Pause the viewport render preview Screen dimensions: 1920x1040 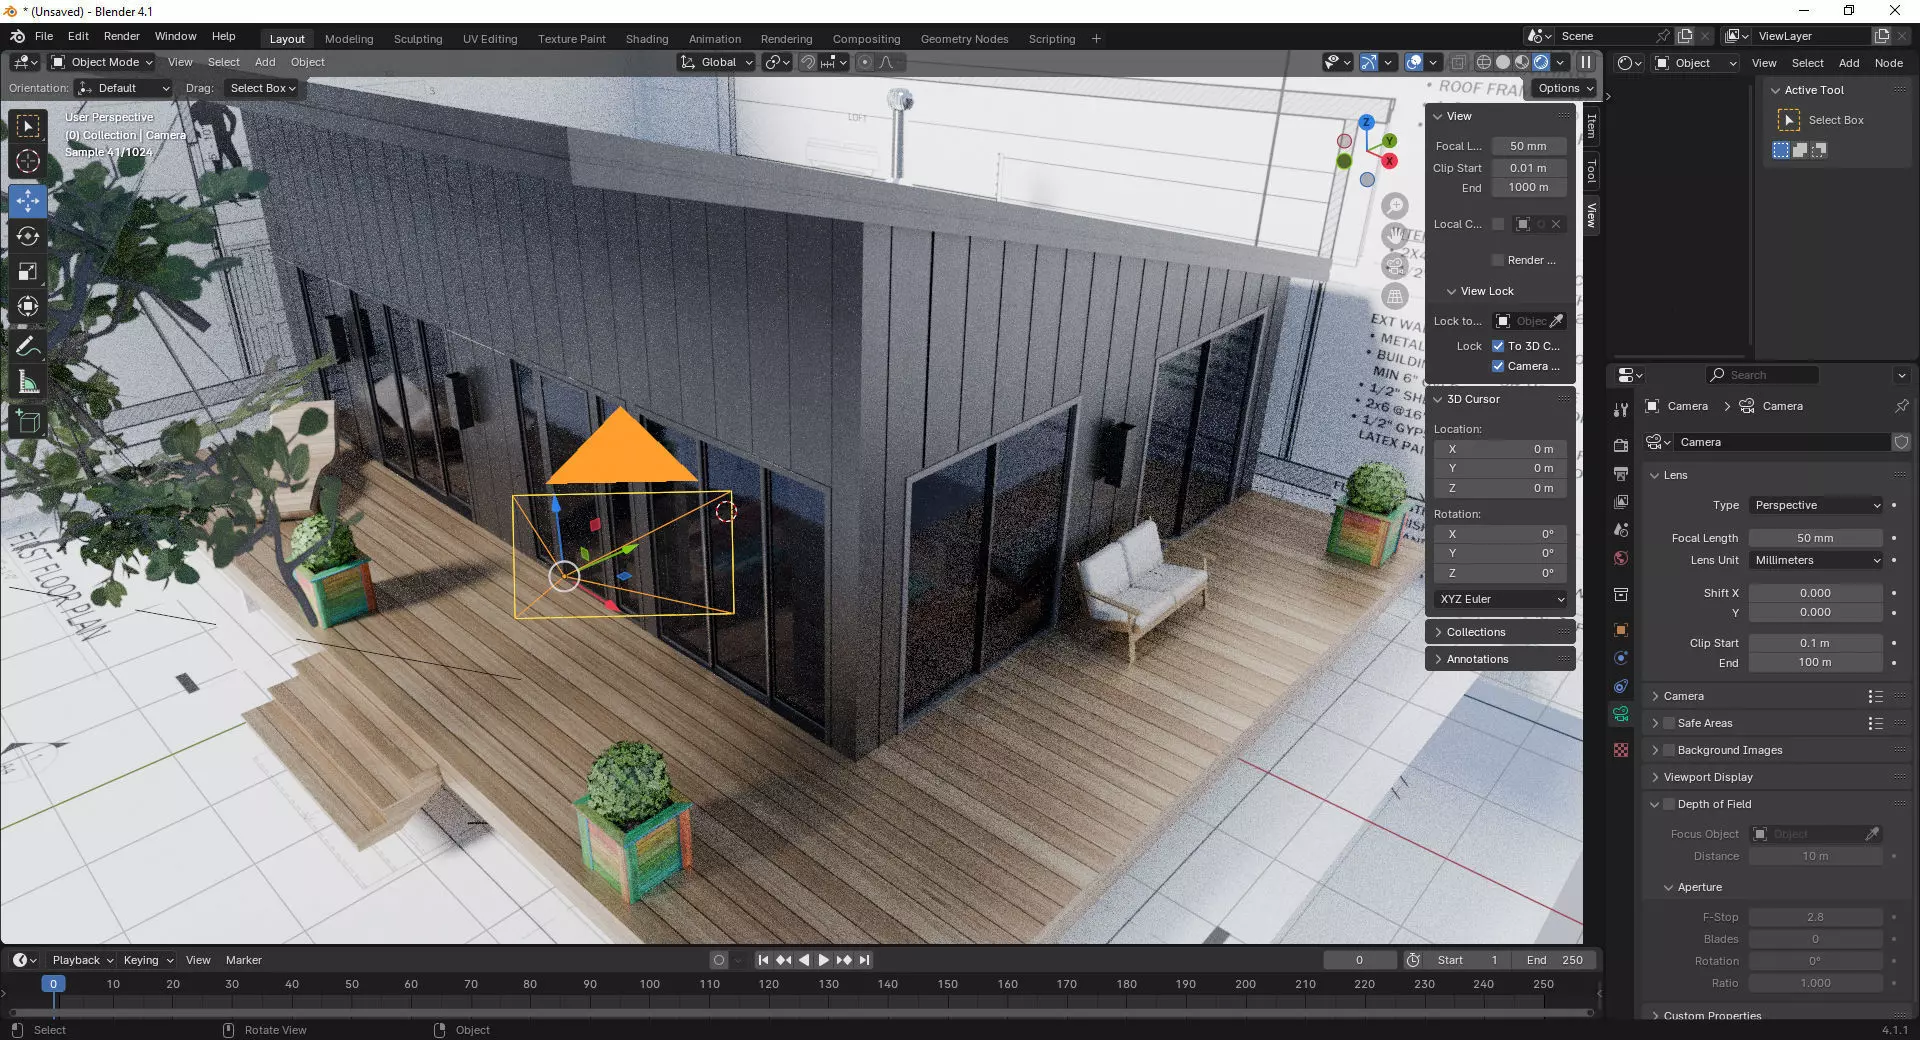pyautogui.click(x=1586, y=62)
